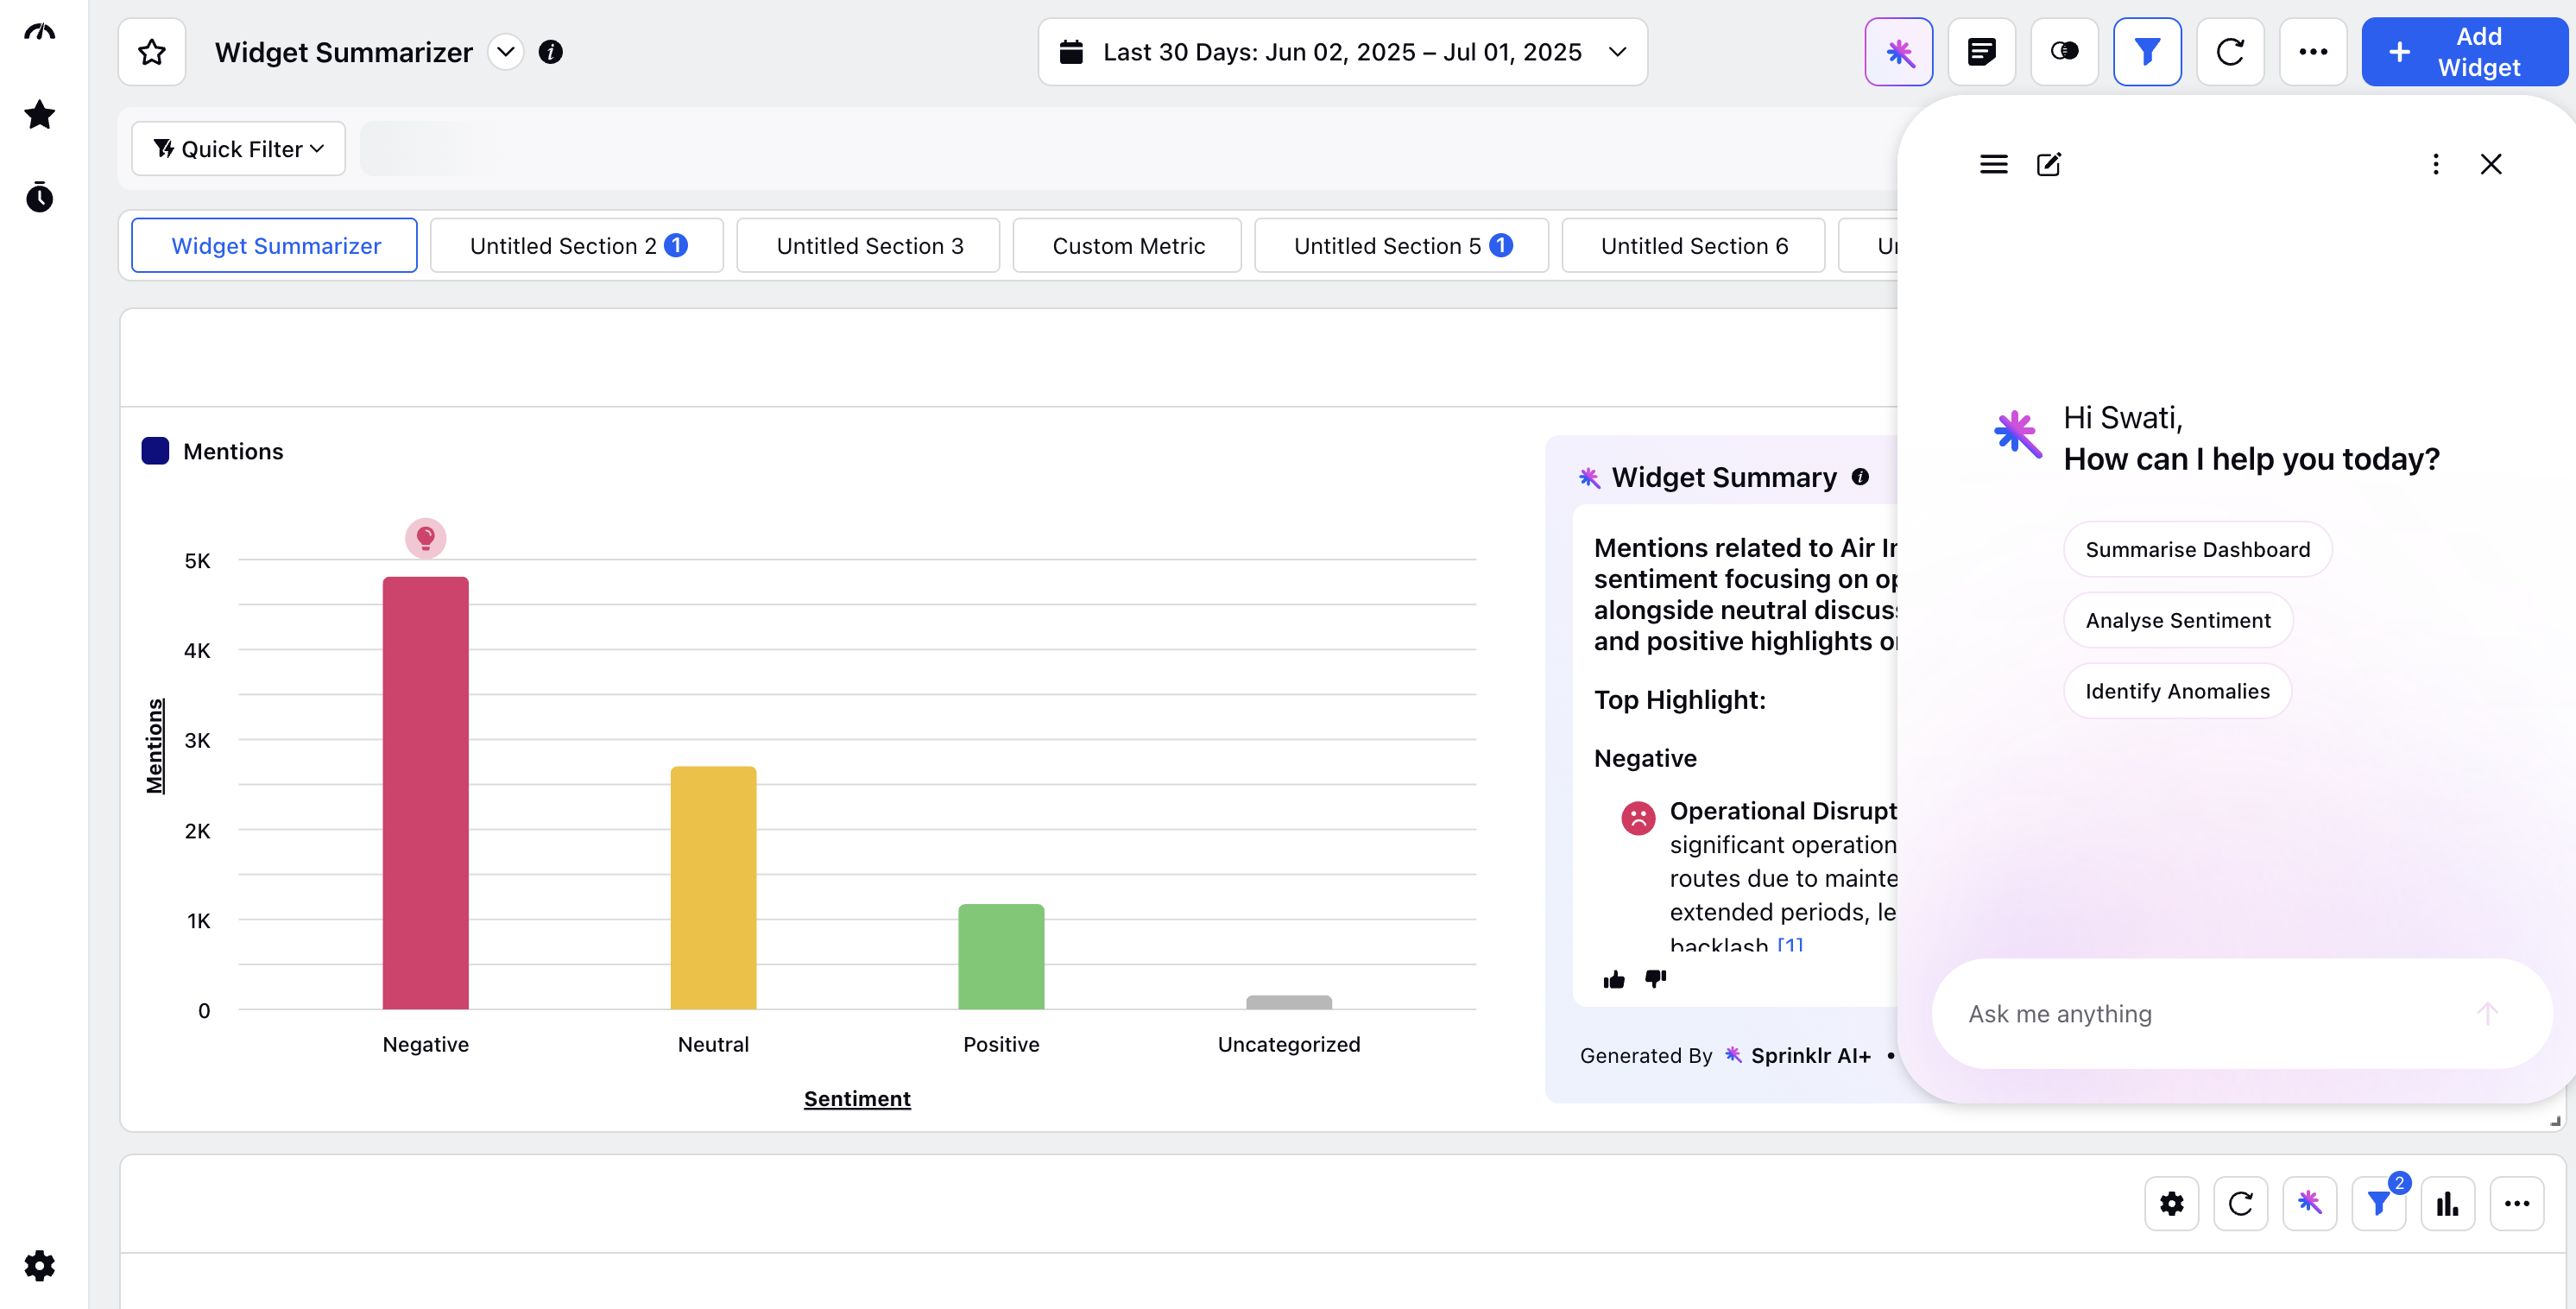
Task: Click the Neutral sentiment bar
Action: coord(713,888)
